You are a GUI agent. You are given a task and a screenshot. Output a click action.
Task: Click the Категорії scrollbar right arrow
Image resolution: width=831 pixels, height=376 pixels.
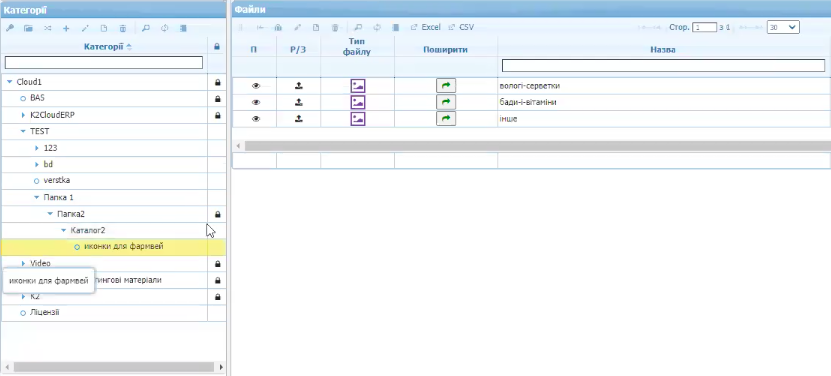click(221, 366)
